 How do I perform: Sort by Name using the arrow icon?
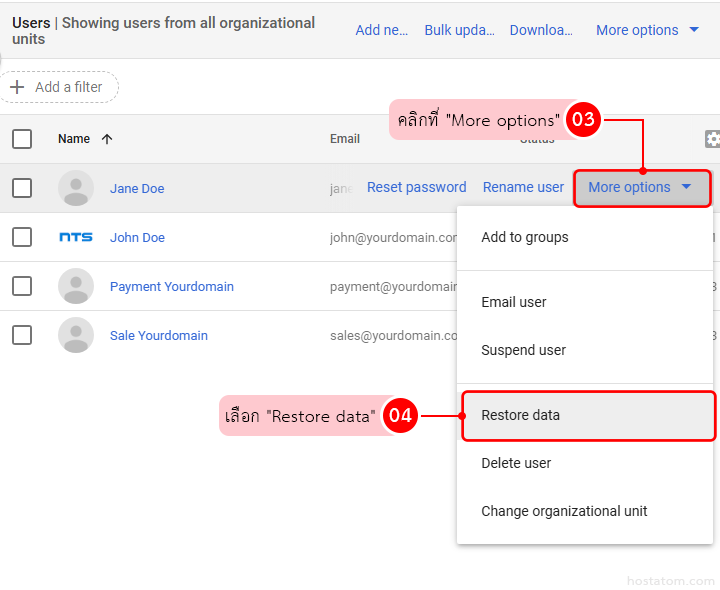point(107,139)
